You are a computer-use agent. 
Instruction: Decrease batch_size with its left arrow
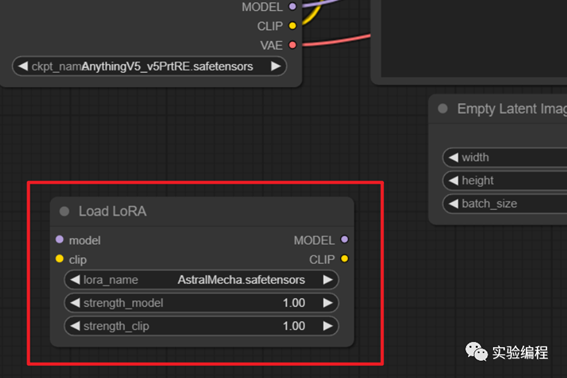pos(453,204)
